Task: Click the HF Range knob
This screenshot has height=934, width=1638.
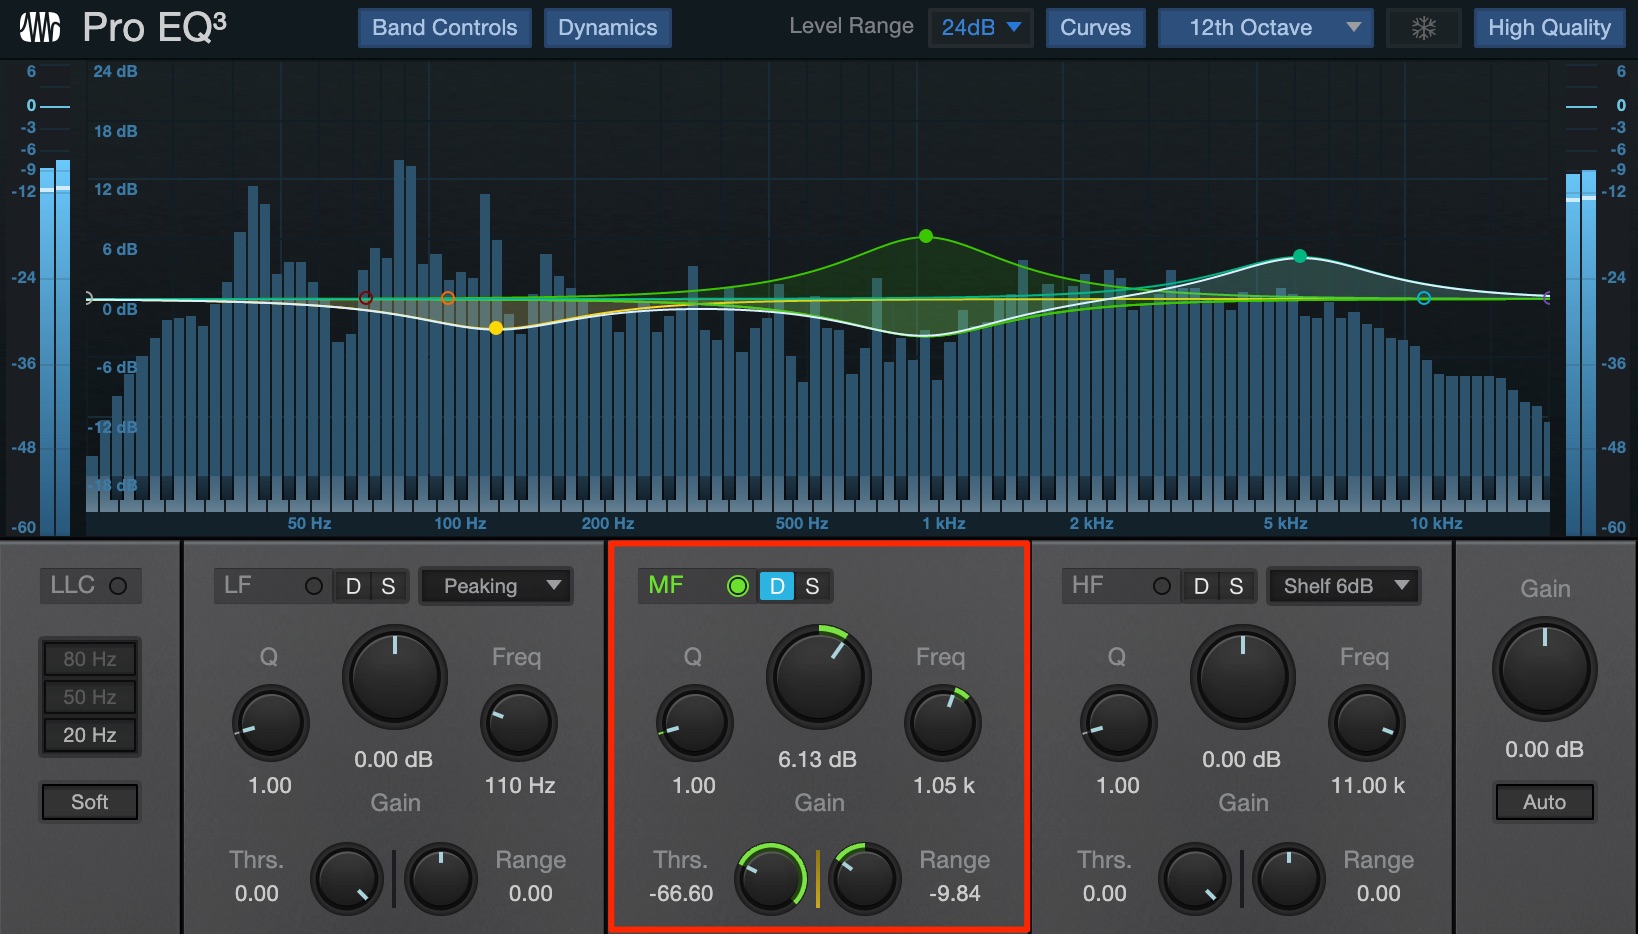Action: pos(1289,879)
